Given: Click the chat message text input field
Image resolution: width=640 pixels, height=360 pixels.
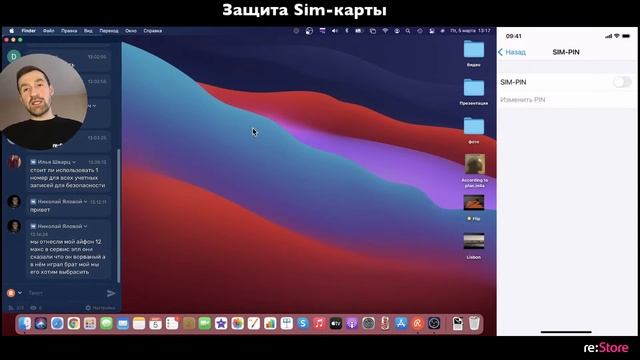Looking at the screenshot, I should pos(65,293).
